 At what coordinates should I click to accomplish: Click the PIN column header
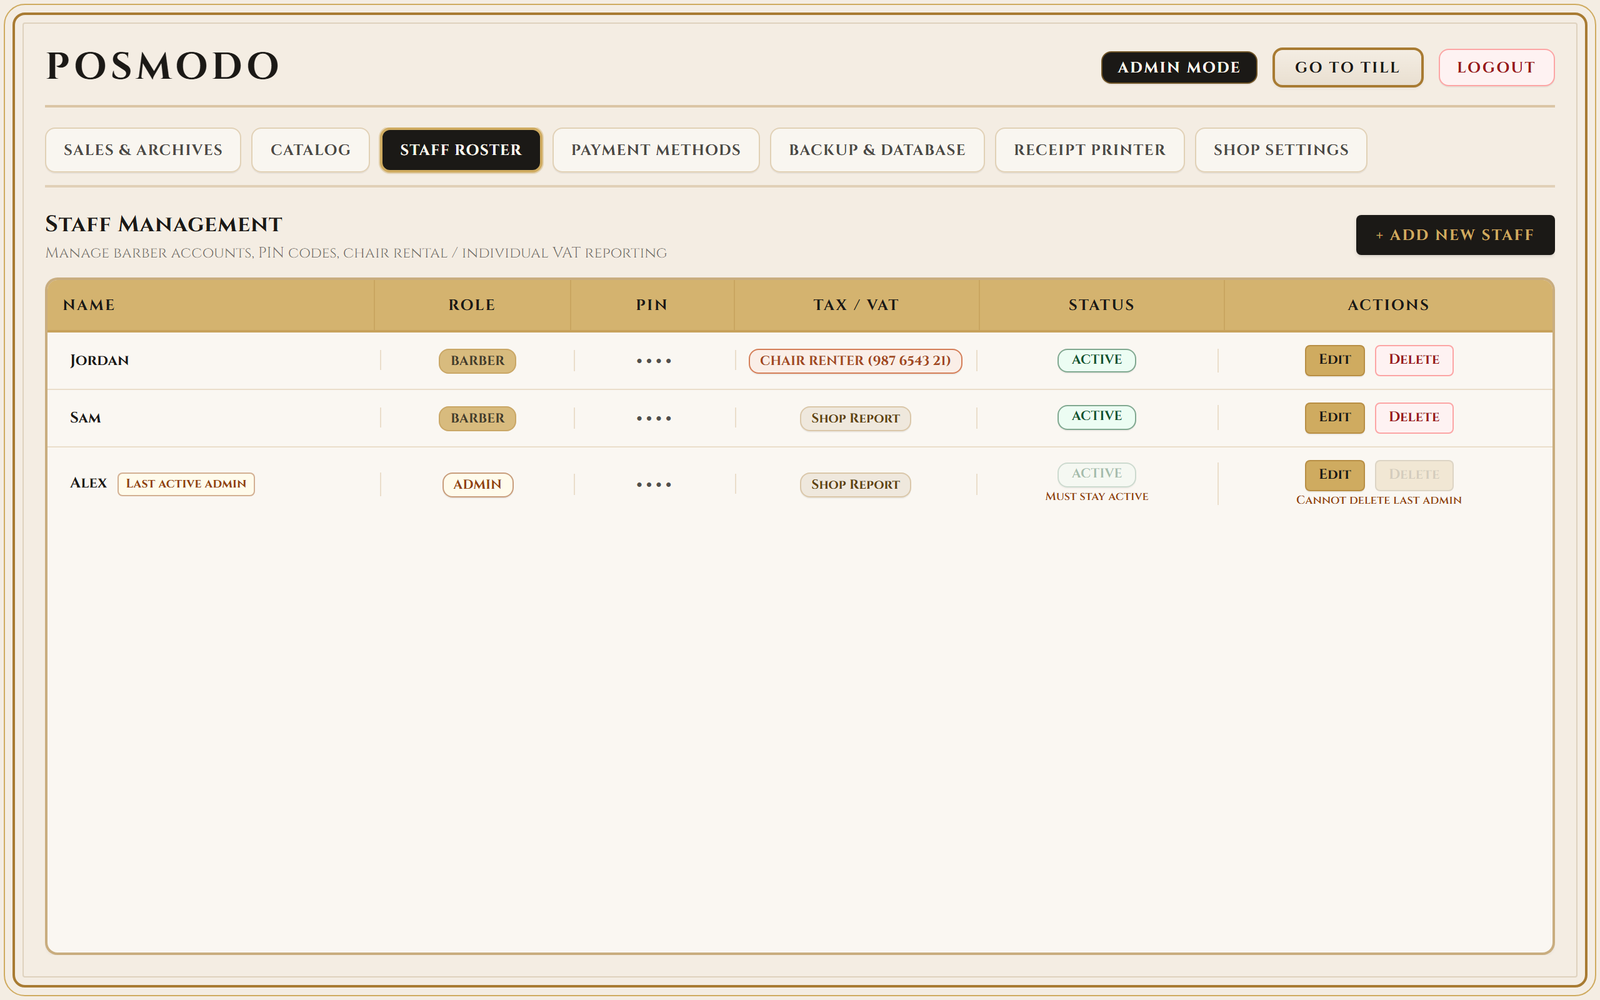pyautogui.click(x=652, y=305)
